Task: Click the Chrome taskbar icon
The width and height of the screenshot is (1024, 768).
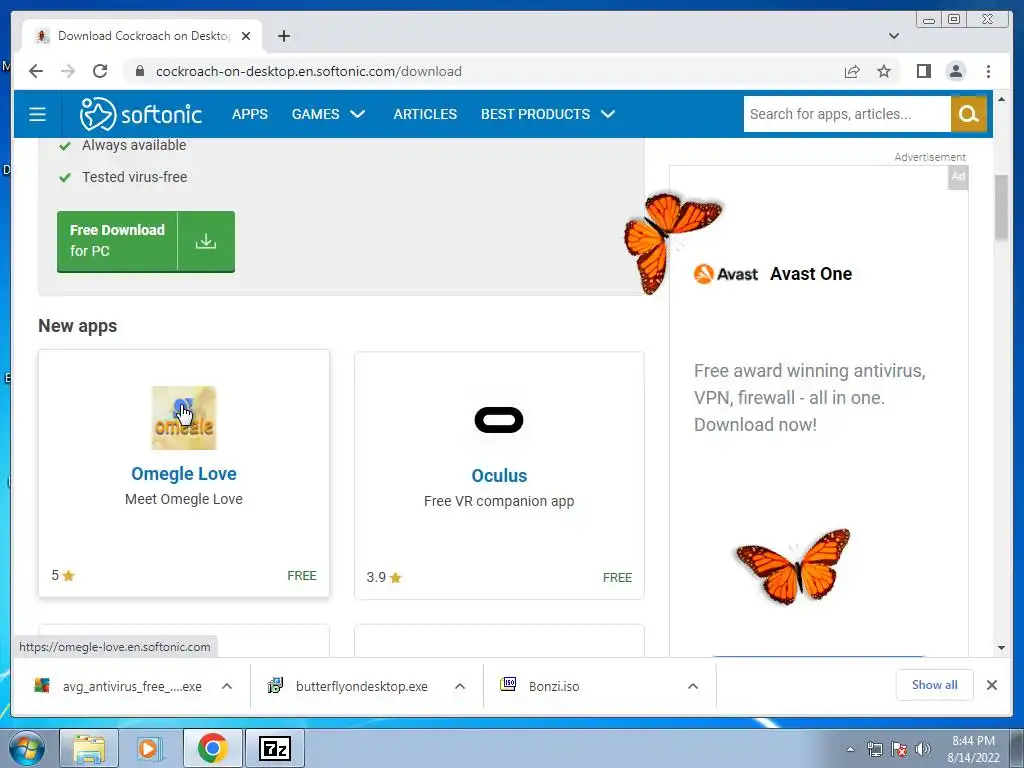Action: [x=213, y=748]
